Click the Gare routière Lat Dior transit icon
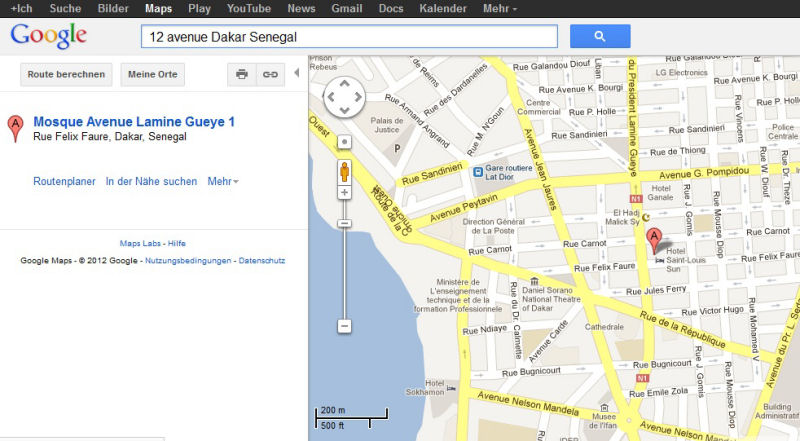The width and height of the screenshot is (800, 441). pos(478,172)
